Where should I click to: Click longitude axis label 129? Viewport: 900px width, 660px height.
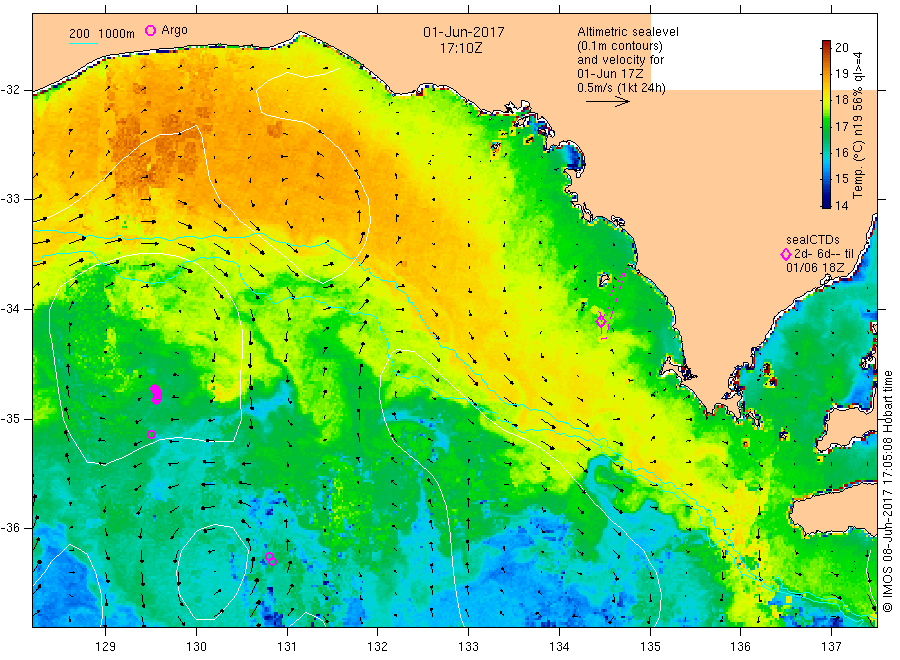pos(106,647)
